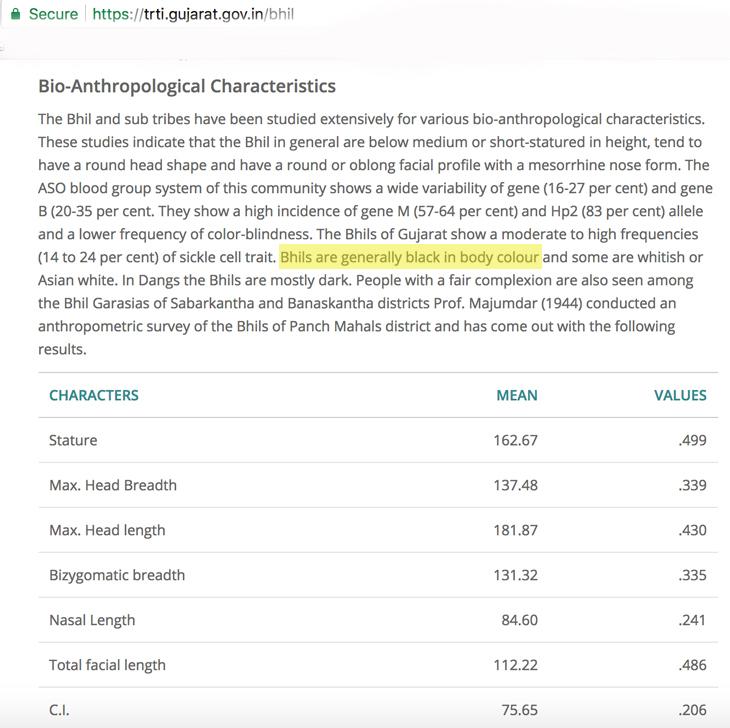Select the Stature table row
Screen dimensions: 730x728
(378, 440)
